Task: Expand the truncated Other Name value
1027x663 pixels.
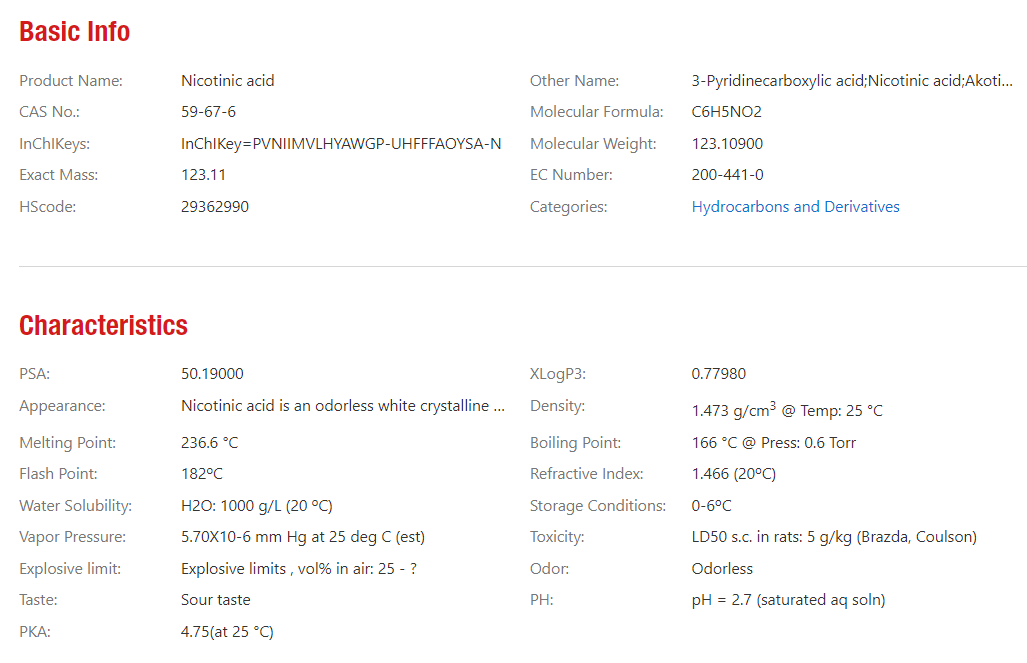Action: click(852, 81)
